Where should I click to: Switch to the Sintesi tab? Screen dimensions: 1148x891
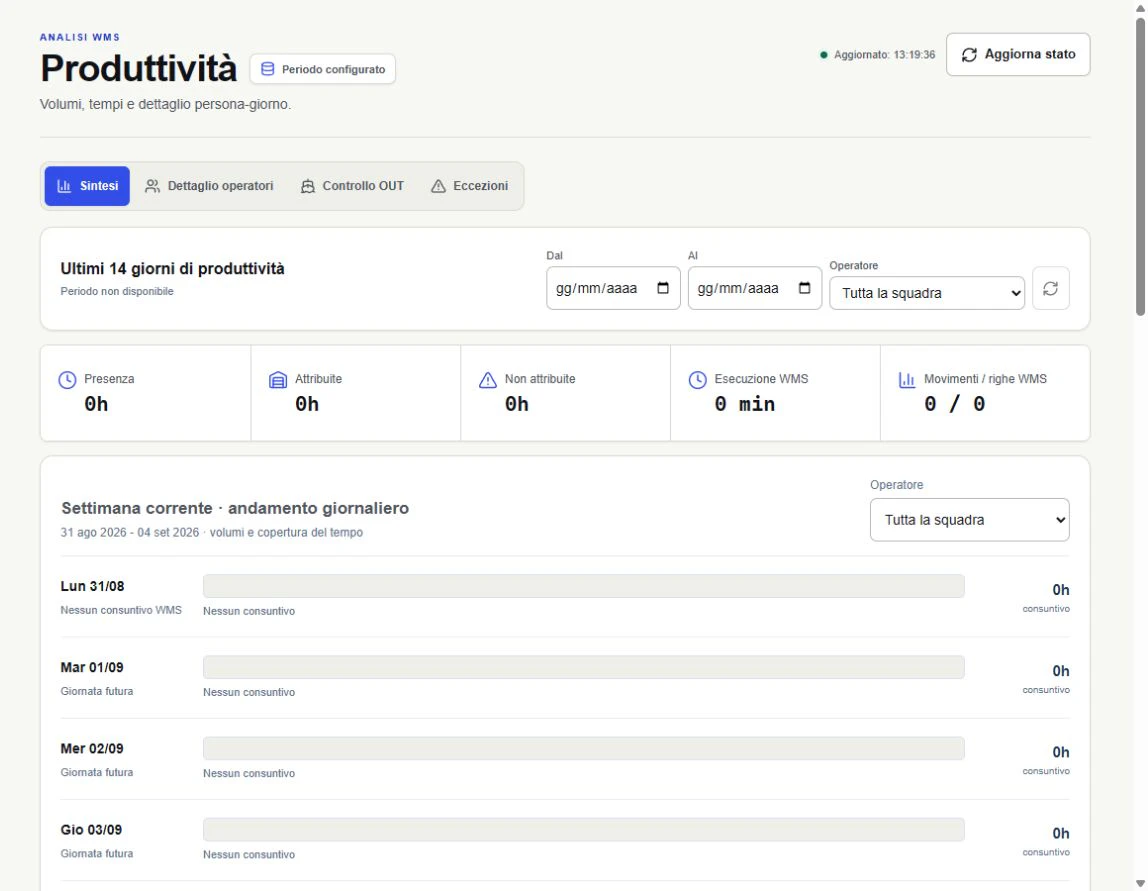click(x=87, y=186)
